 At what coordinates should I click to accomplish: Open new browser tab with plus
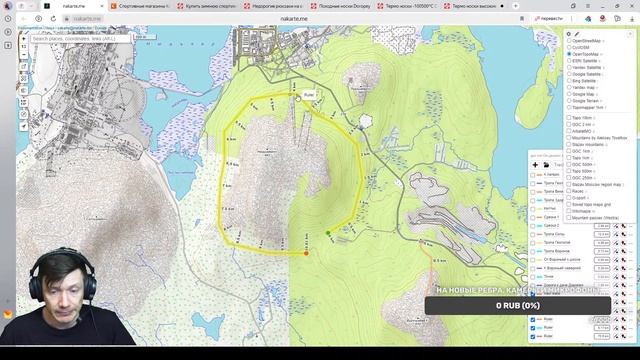[516, 6]
